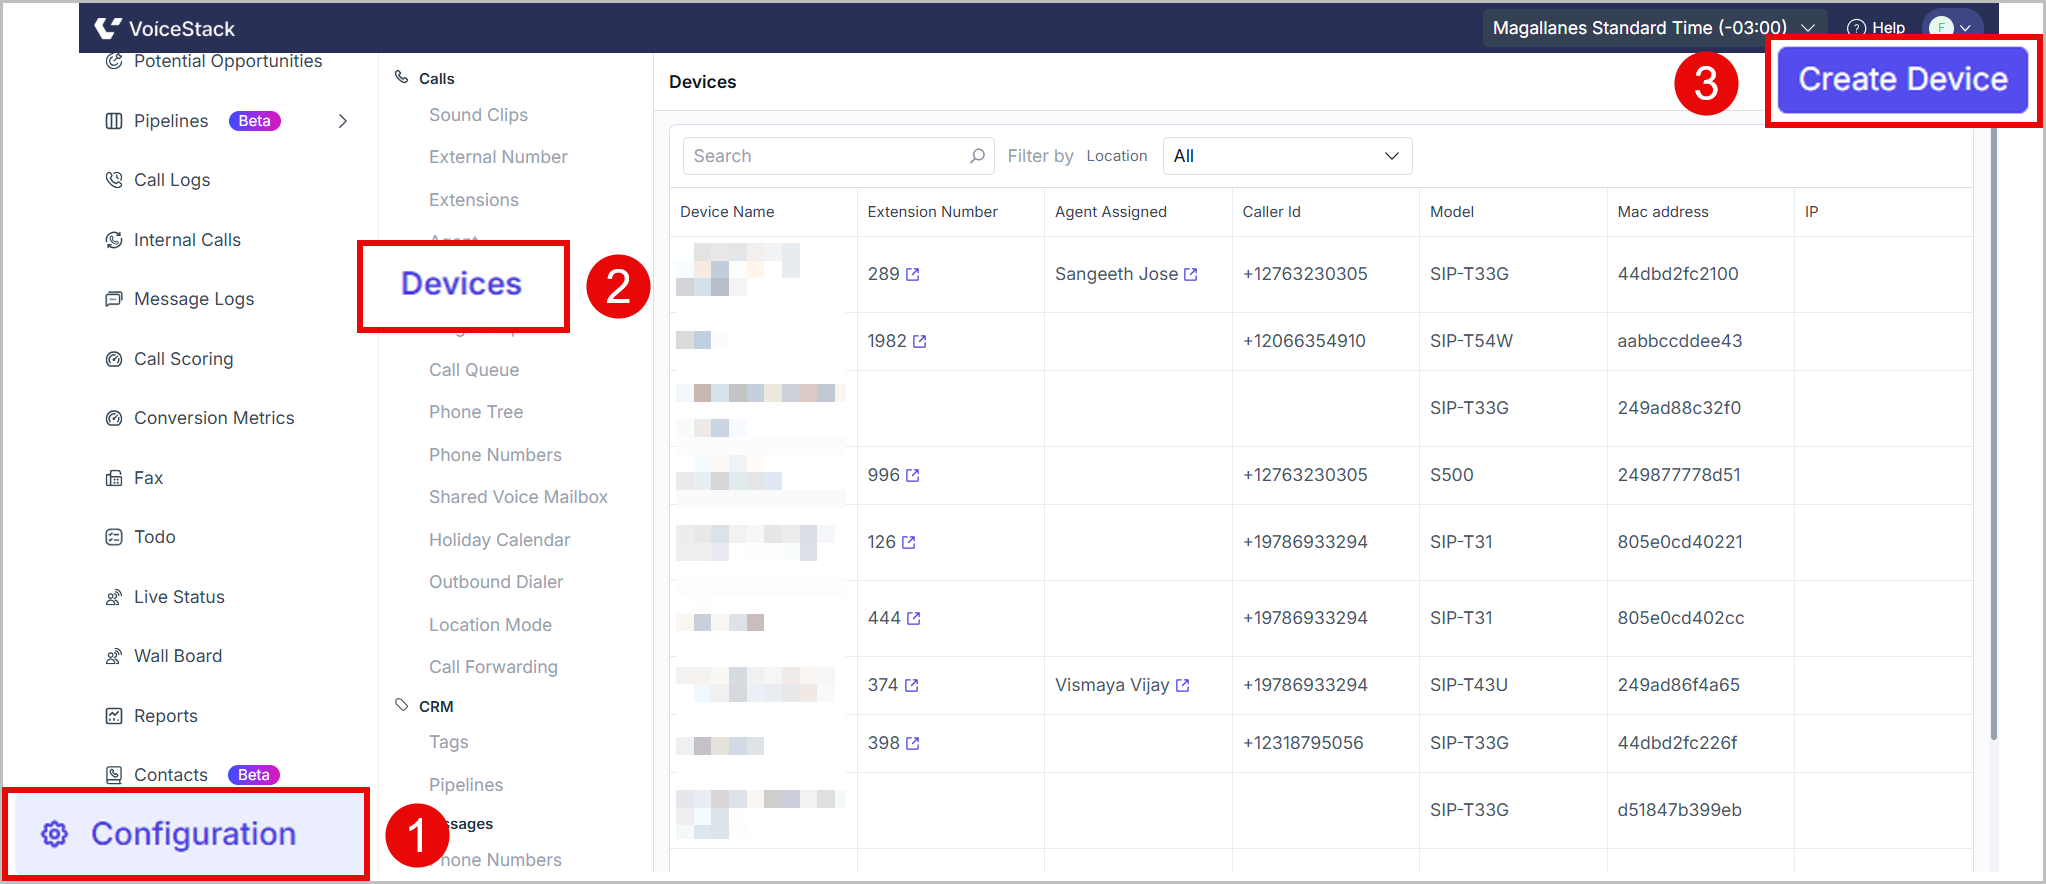Open the Location filter dropdown
Image resolution: width=2046 pixels, height=884 pixels.
(x=1287, y=156)
